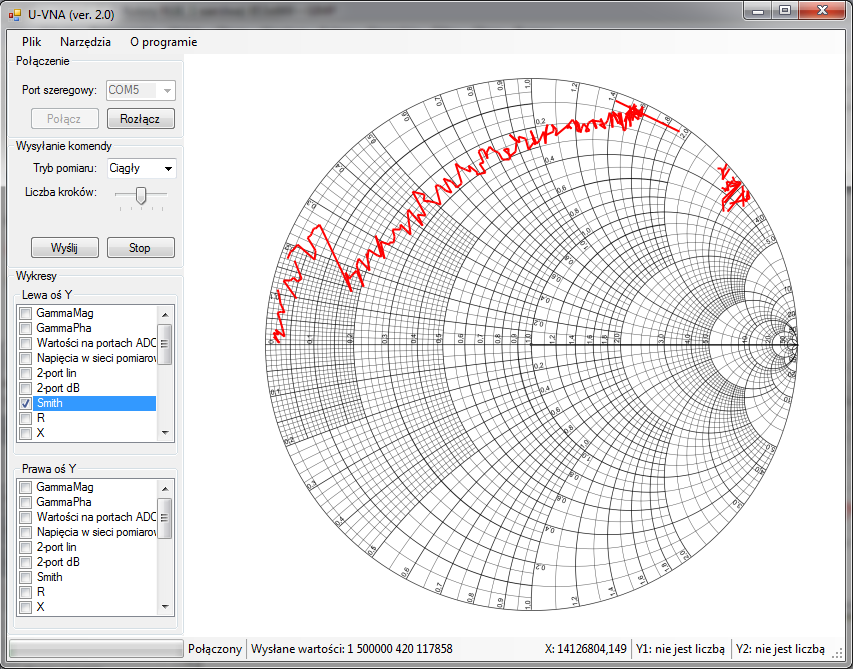Adjust the Liczba kroków slider
The height and width of the screenshot is (669, 853).
click(x=141, y=195)
